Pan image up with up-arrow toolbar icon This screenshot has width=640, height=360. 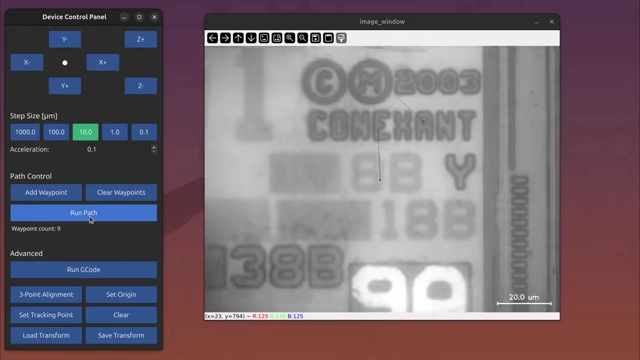tap(238, 38)
